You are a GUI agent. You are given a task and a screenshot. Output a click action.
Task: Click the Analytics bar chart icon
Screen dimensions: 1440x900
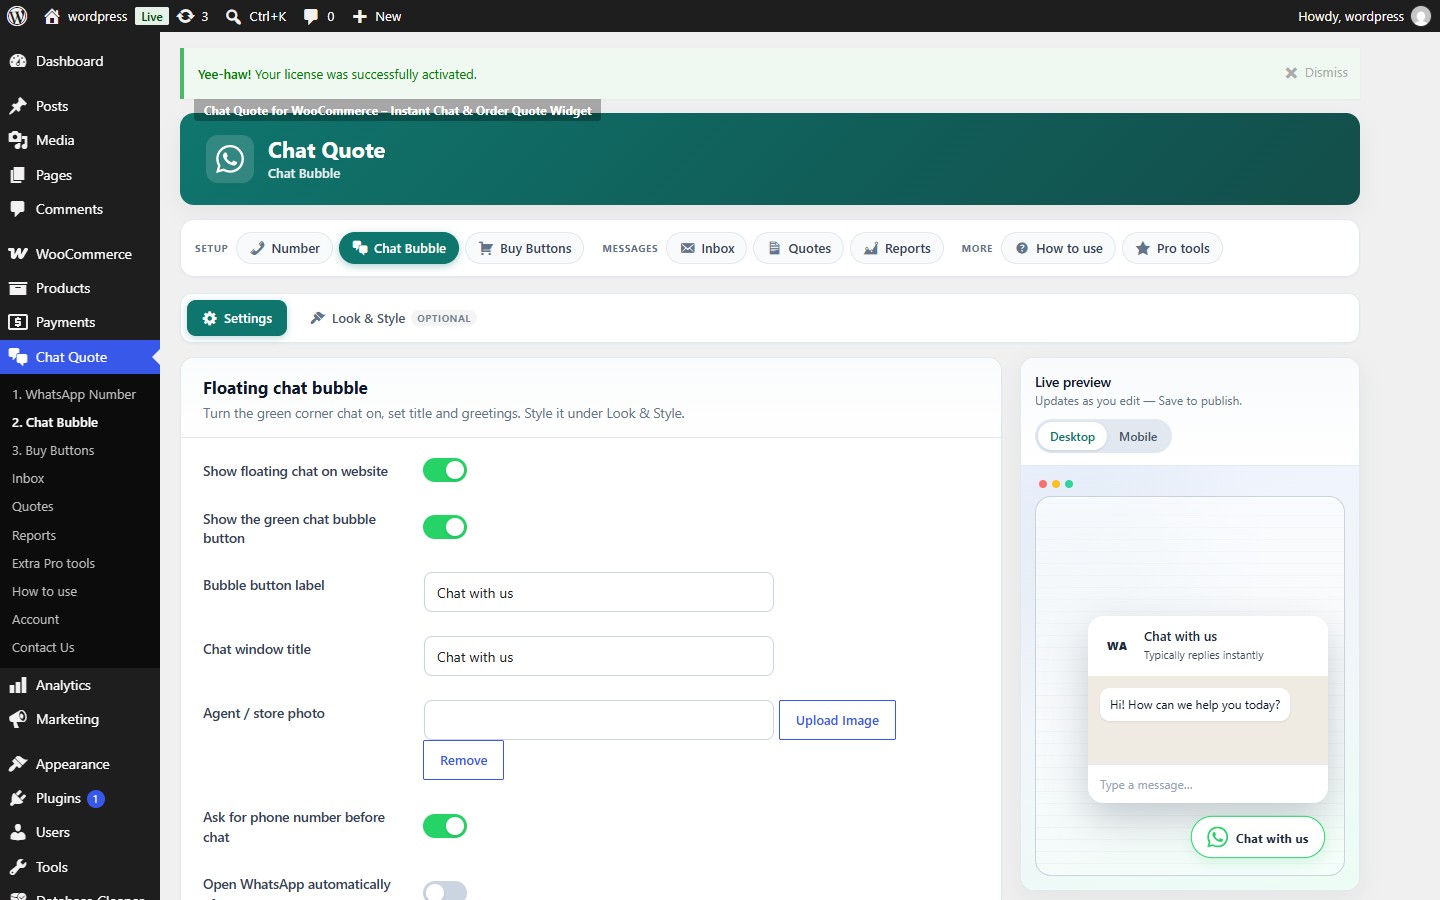point(18,685)
